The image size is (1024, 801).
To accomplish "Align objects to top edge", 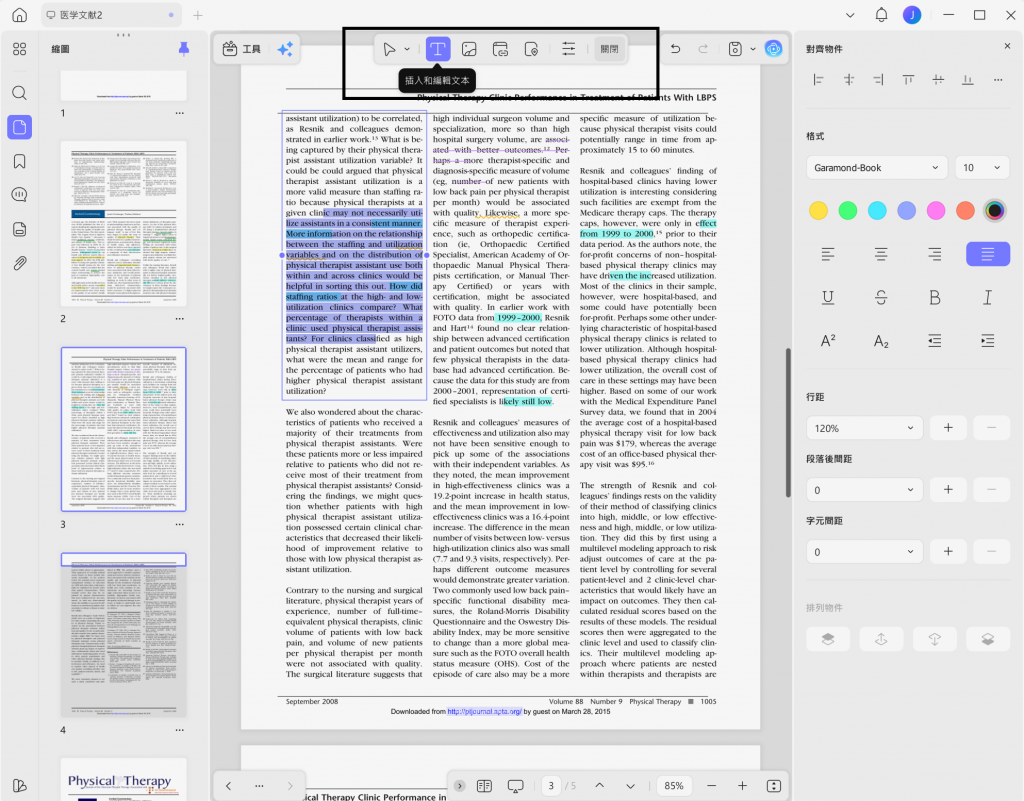I will pos(908,80).
